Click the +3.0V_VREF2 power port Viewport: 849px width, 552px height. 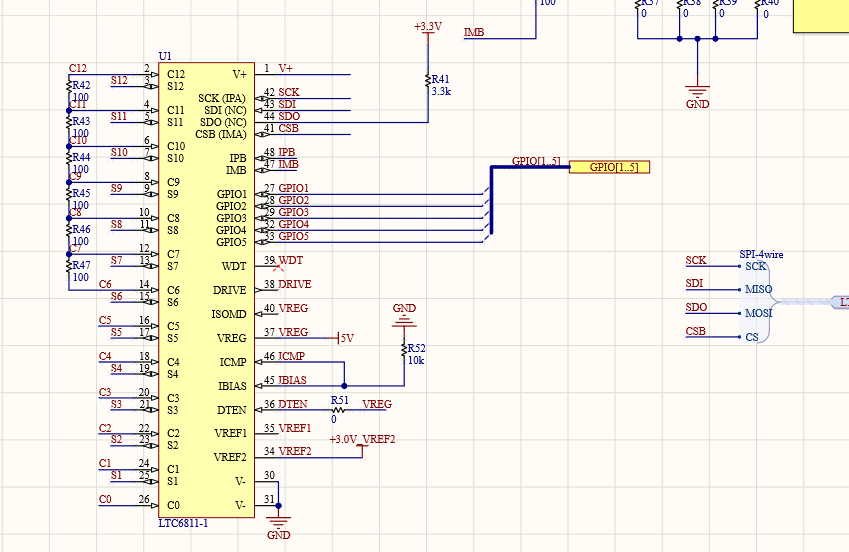pyautogui.click(x=362, y=440)
